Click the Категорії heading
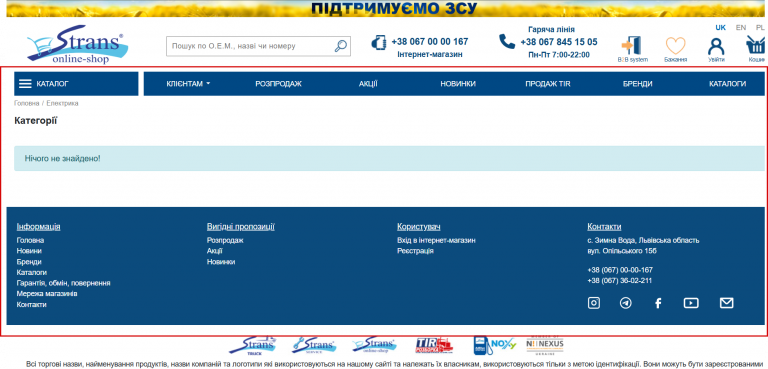 [x=36, y=121]
